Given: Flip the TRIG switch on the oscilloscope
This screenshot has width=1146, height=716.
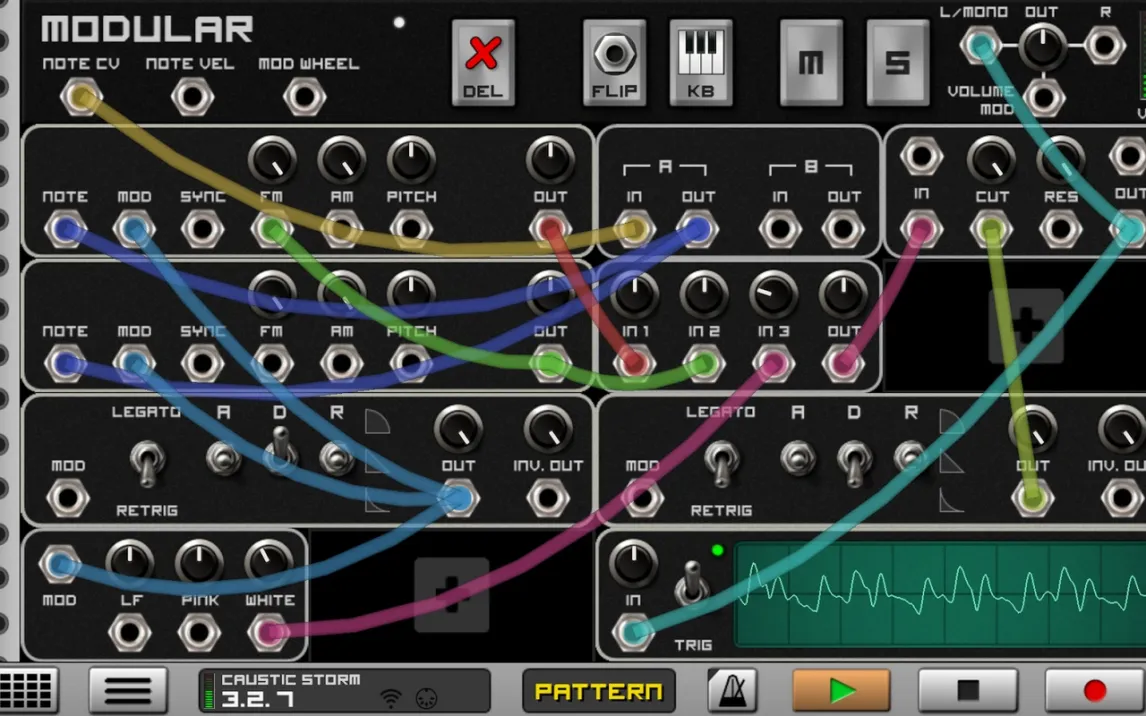Looking at the screenshot, I should pos(689,584).
